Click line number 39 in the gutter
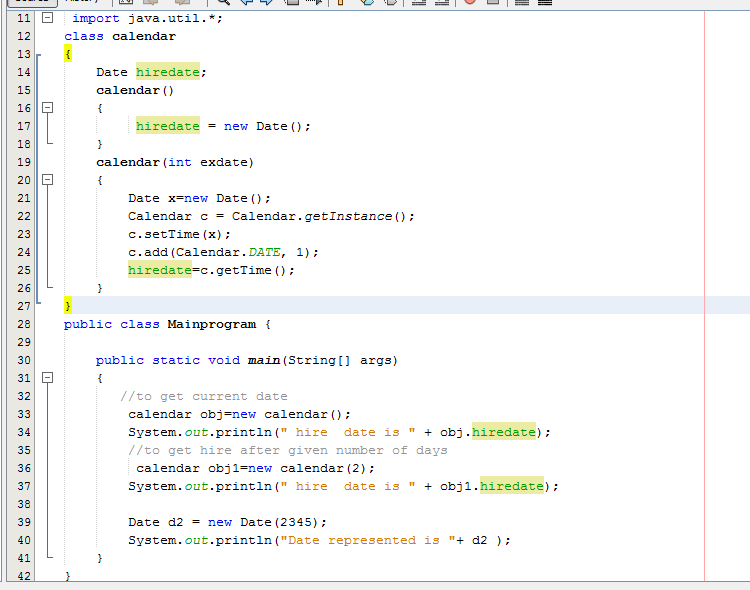Viewport: 750px width, 590px height. coord(23,522)
